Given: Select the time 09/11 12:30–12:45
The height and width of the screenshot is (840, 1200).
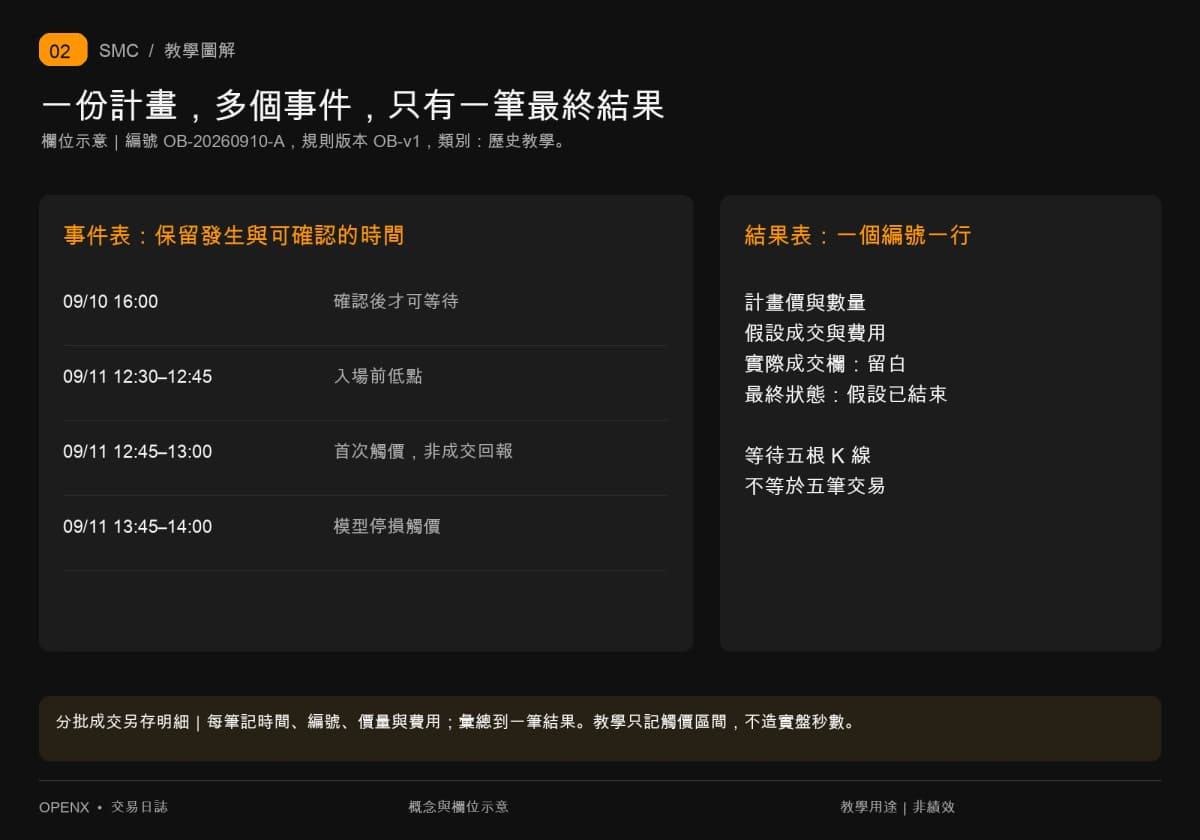Looking at the screenshot, I should (x=137, y=376).
